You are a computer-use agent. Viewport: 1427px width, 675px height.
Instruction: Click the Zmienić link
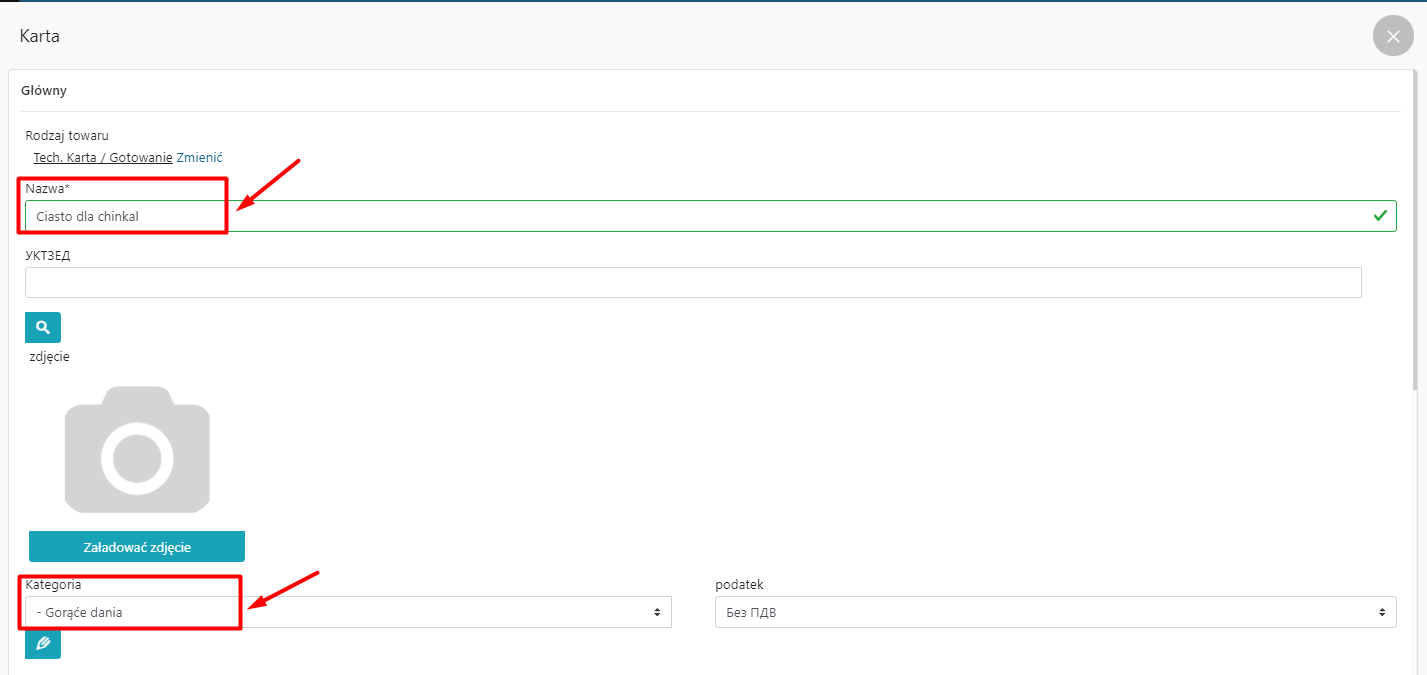(x=200, y=158)
